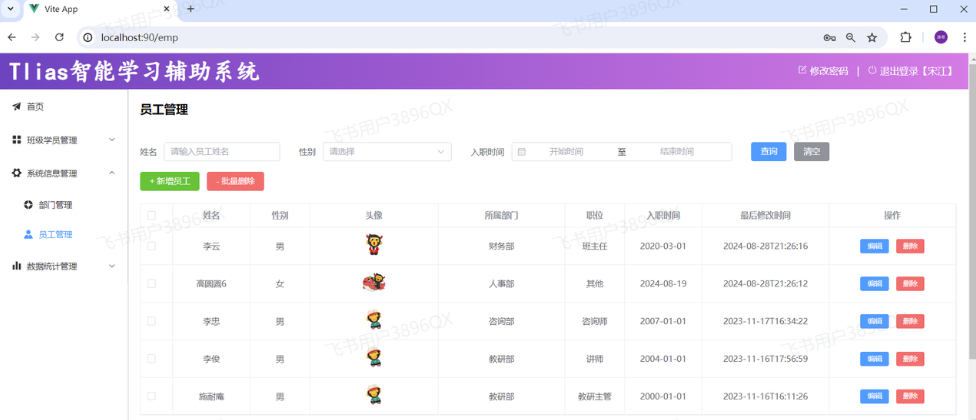Open browser extensions puzzle icon

point(906,37)
